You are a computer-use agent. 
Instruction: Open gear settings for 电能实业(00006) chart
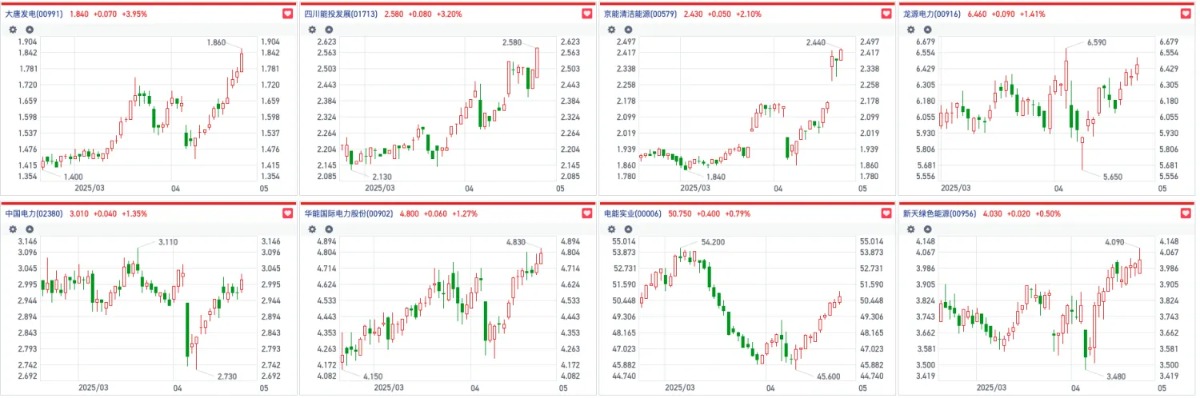(x=611, y=228)
